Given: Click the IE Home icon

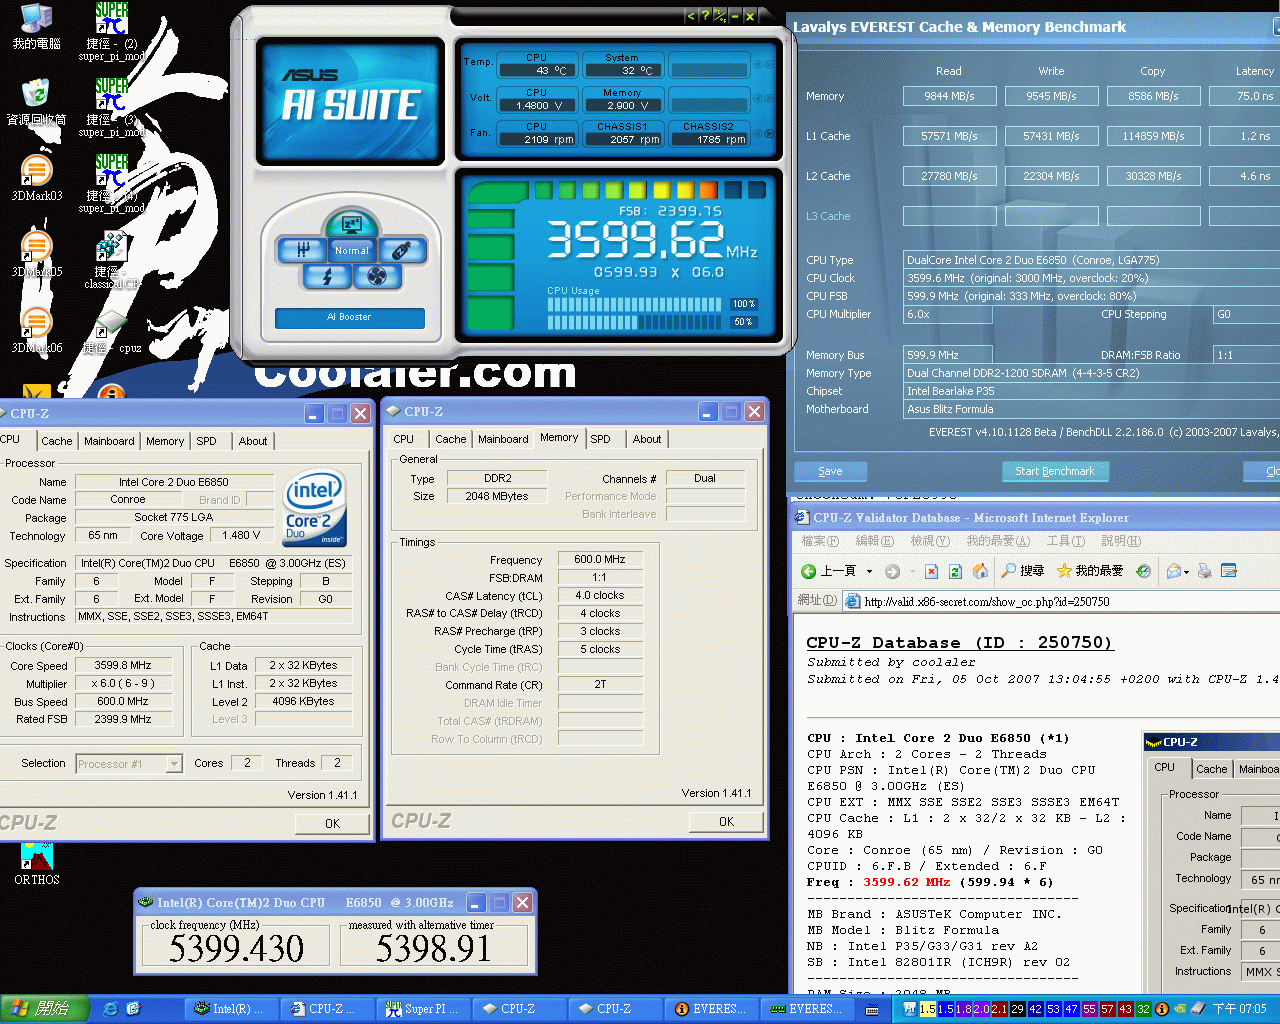Looking at the screenshot, I should point(981,571).
